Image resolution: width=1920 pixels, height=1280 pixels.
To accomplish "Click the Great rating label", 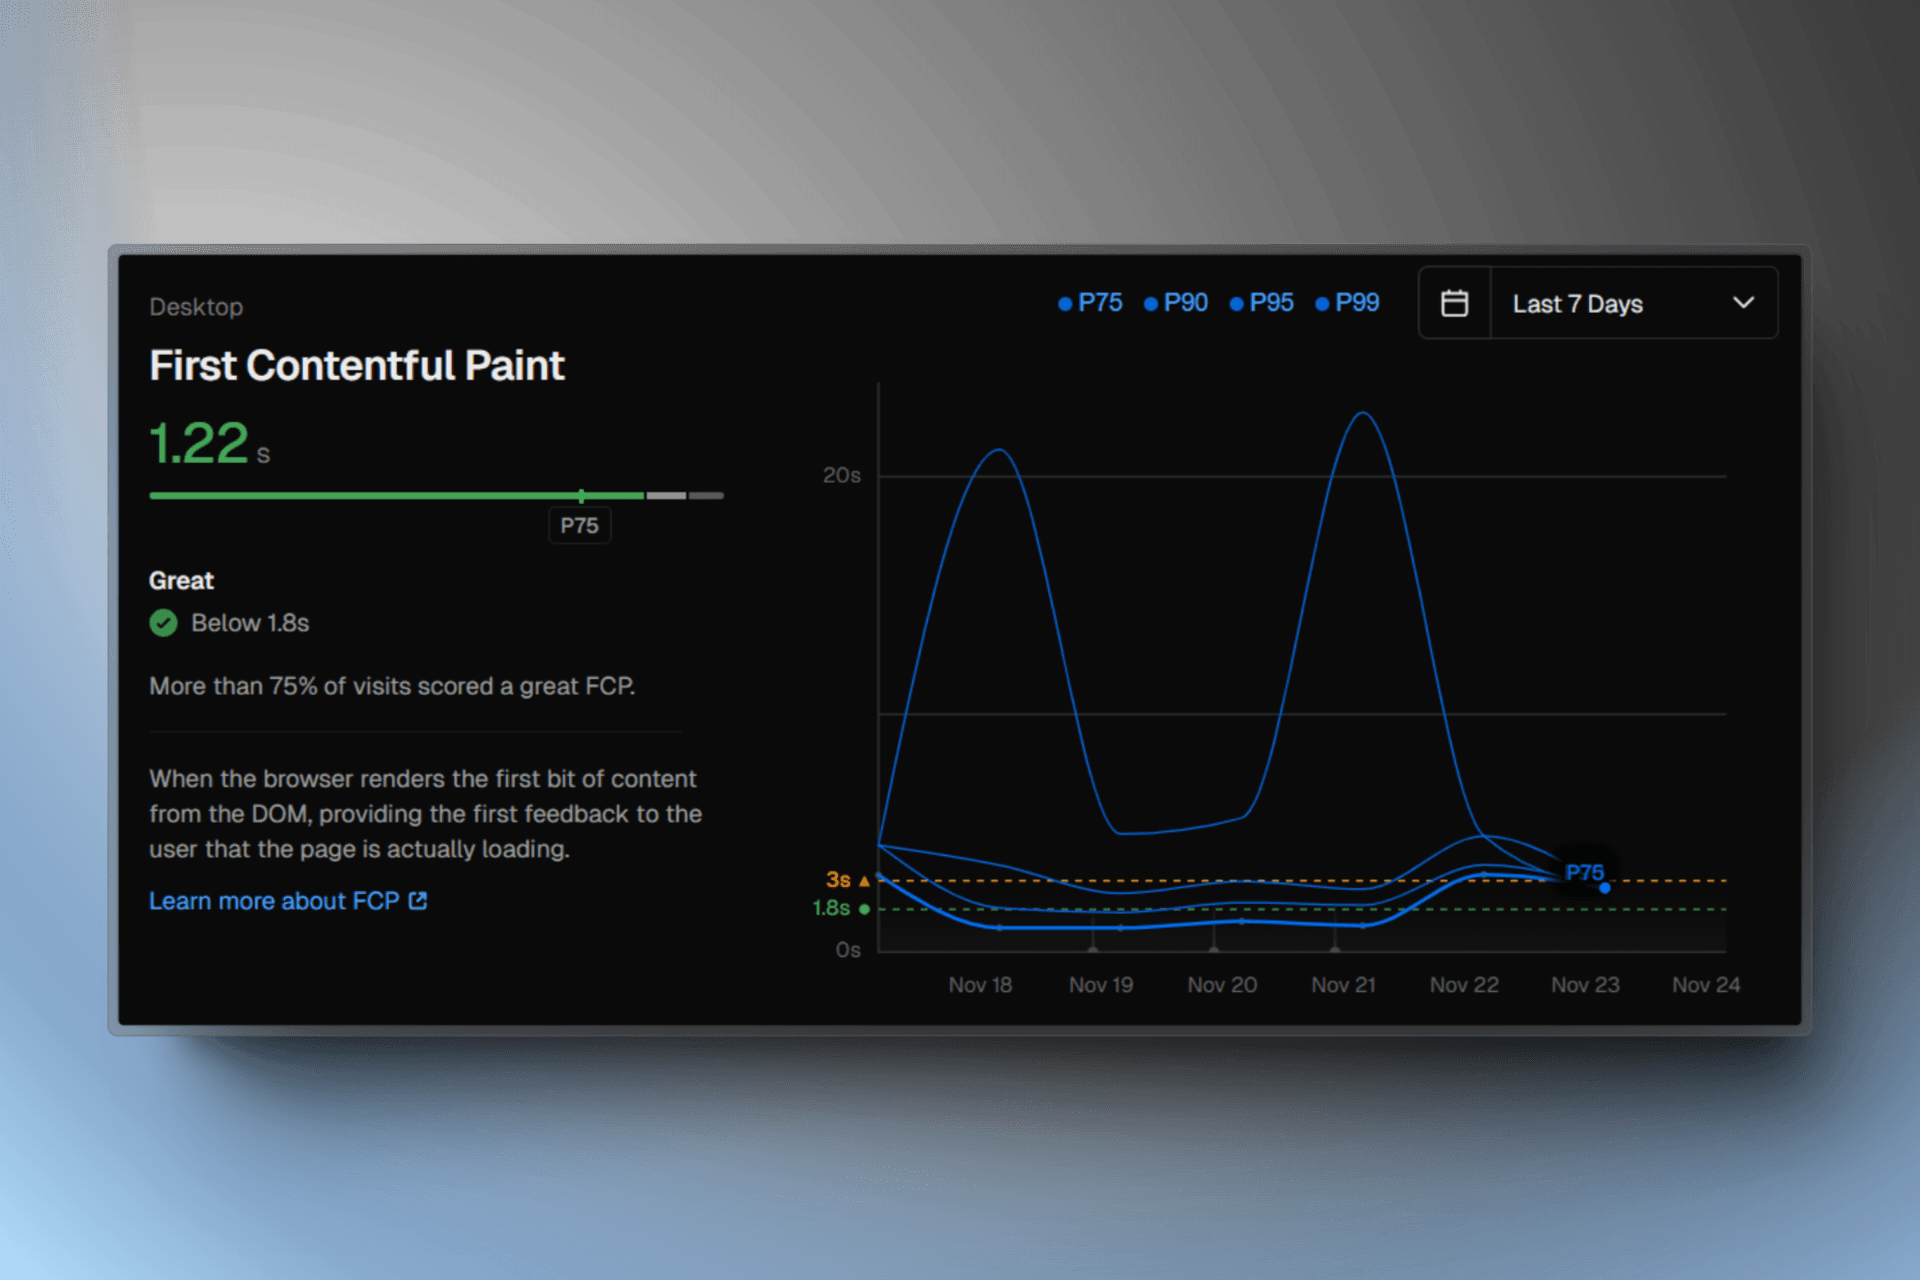I will click(181, 581).
